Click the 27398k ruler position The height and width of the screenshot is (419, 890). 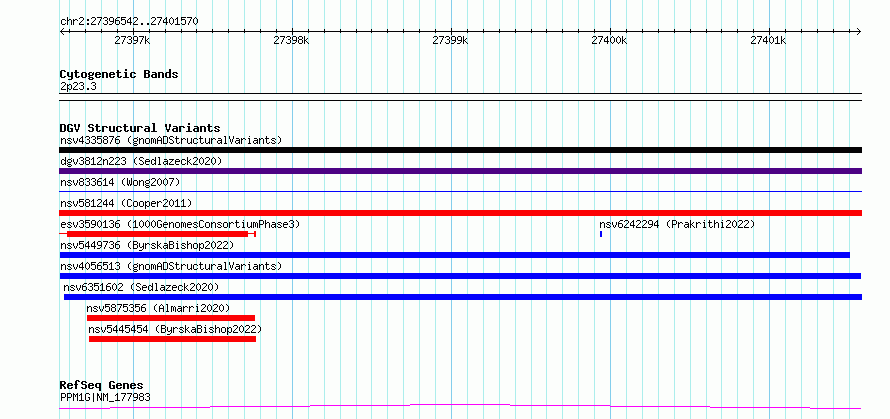[291, 40]
